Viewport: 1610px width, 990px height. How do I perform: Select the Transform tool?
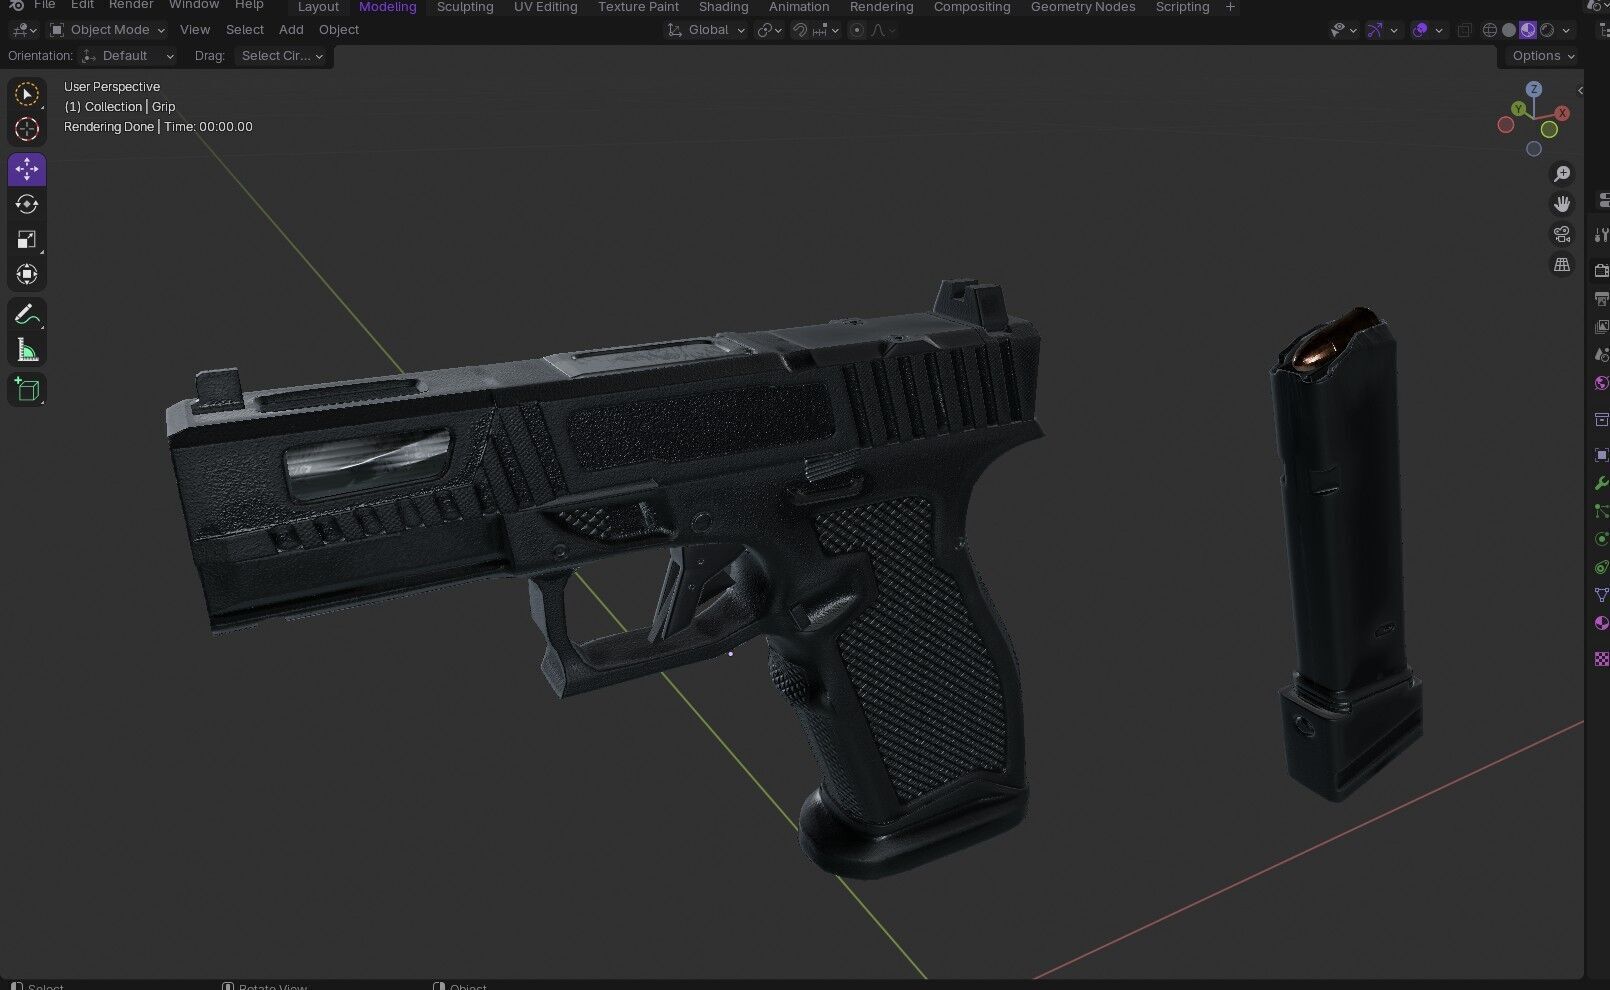(27, 274)
